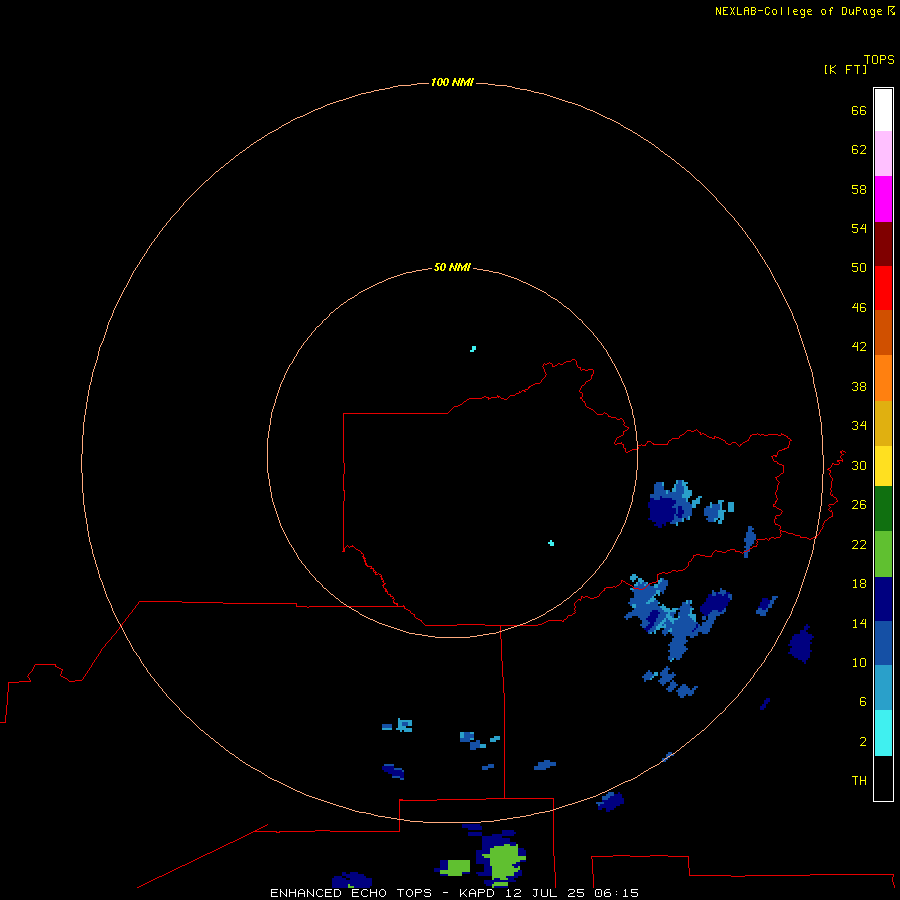Screen dimensions: 900x900
Task: Click the legend value 50
Action: [859, 268]
